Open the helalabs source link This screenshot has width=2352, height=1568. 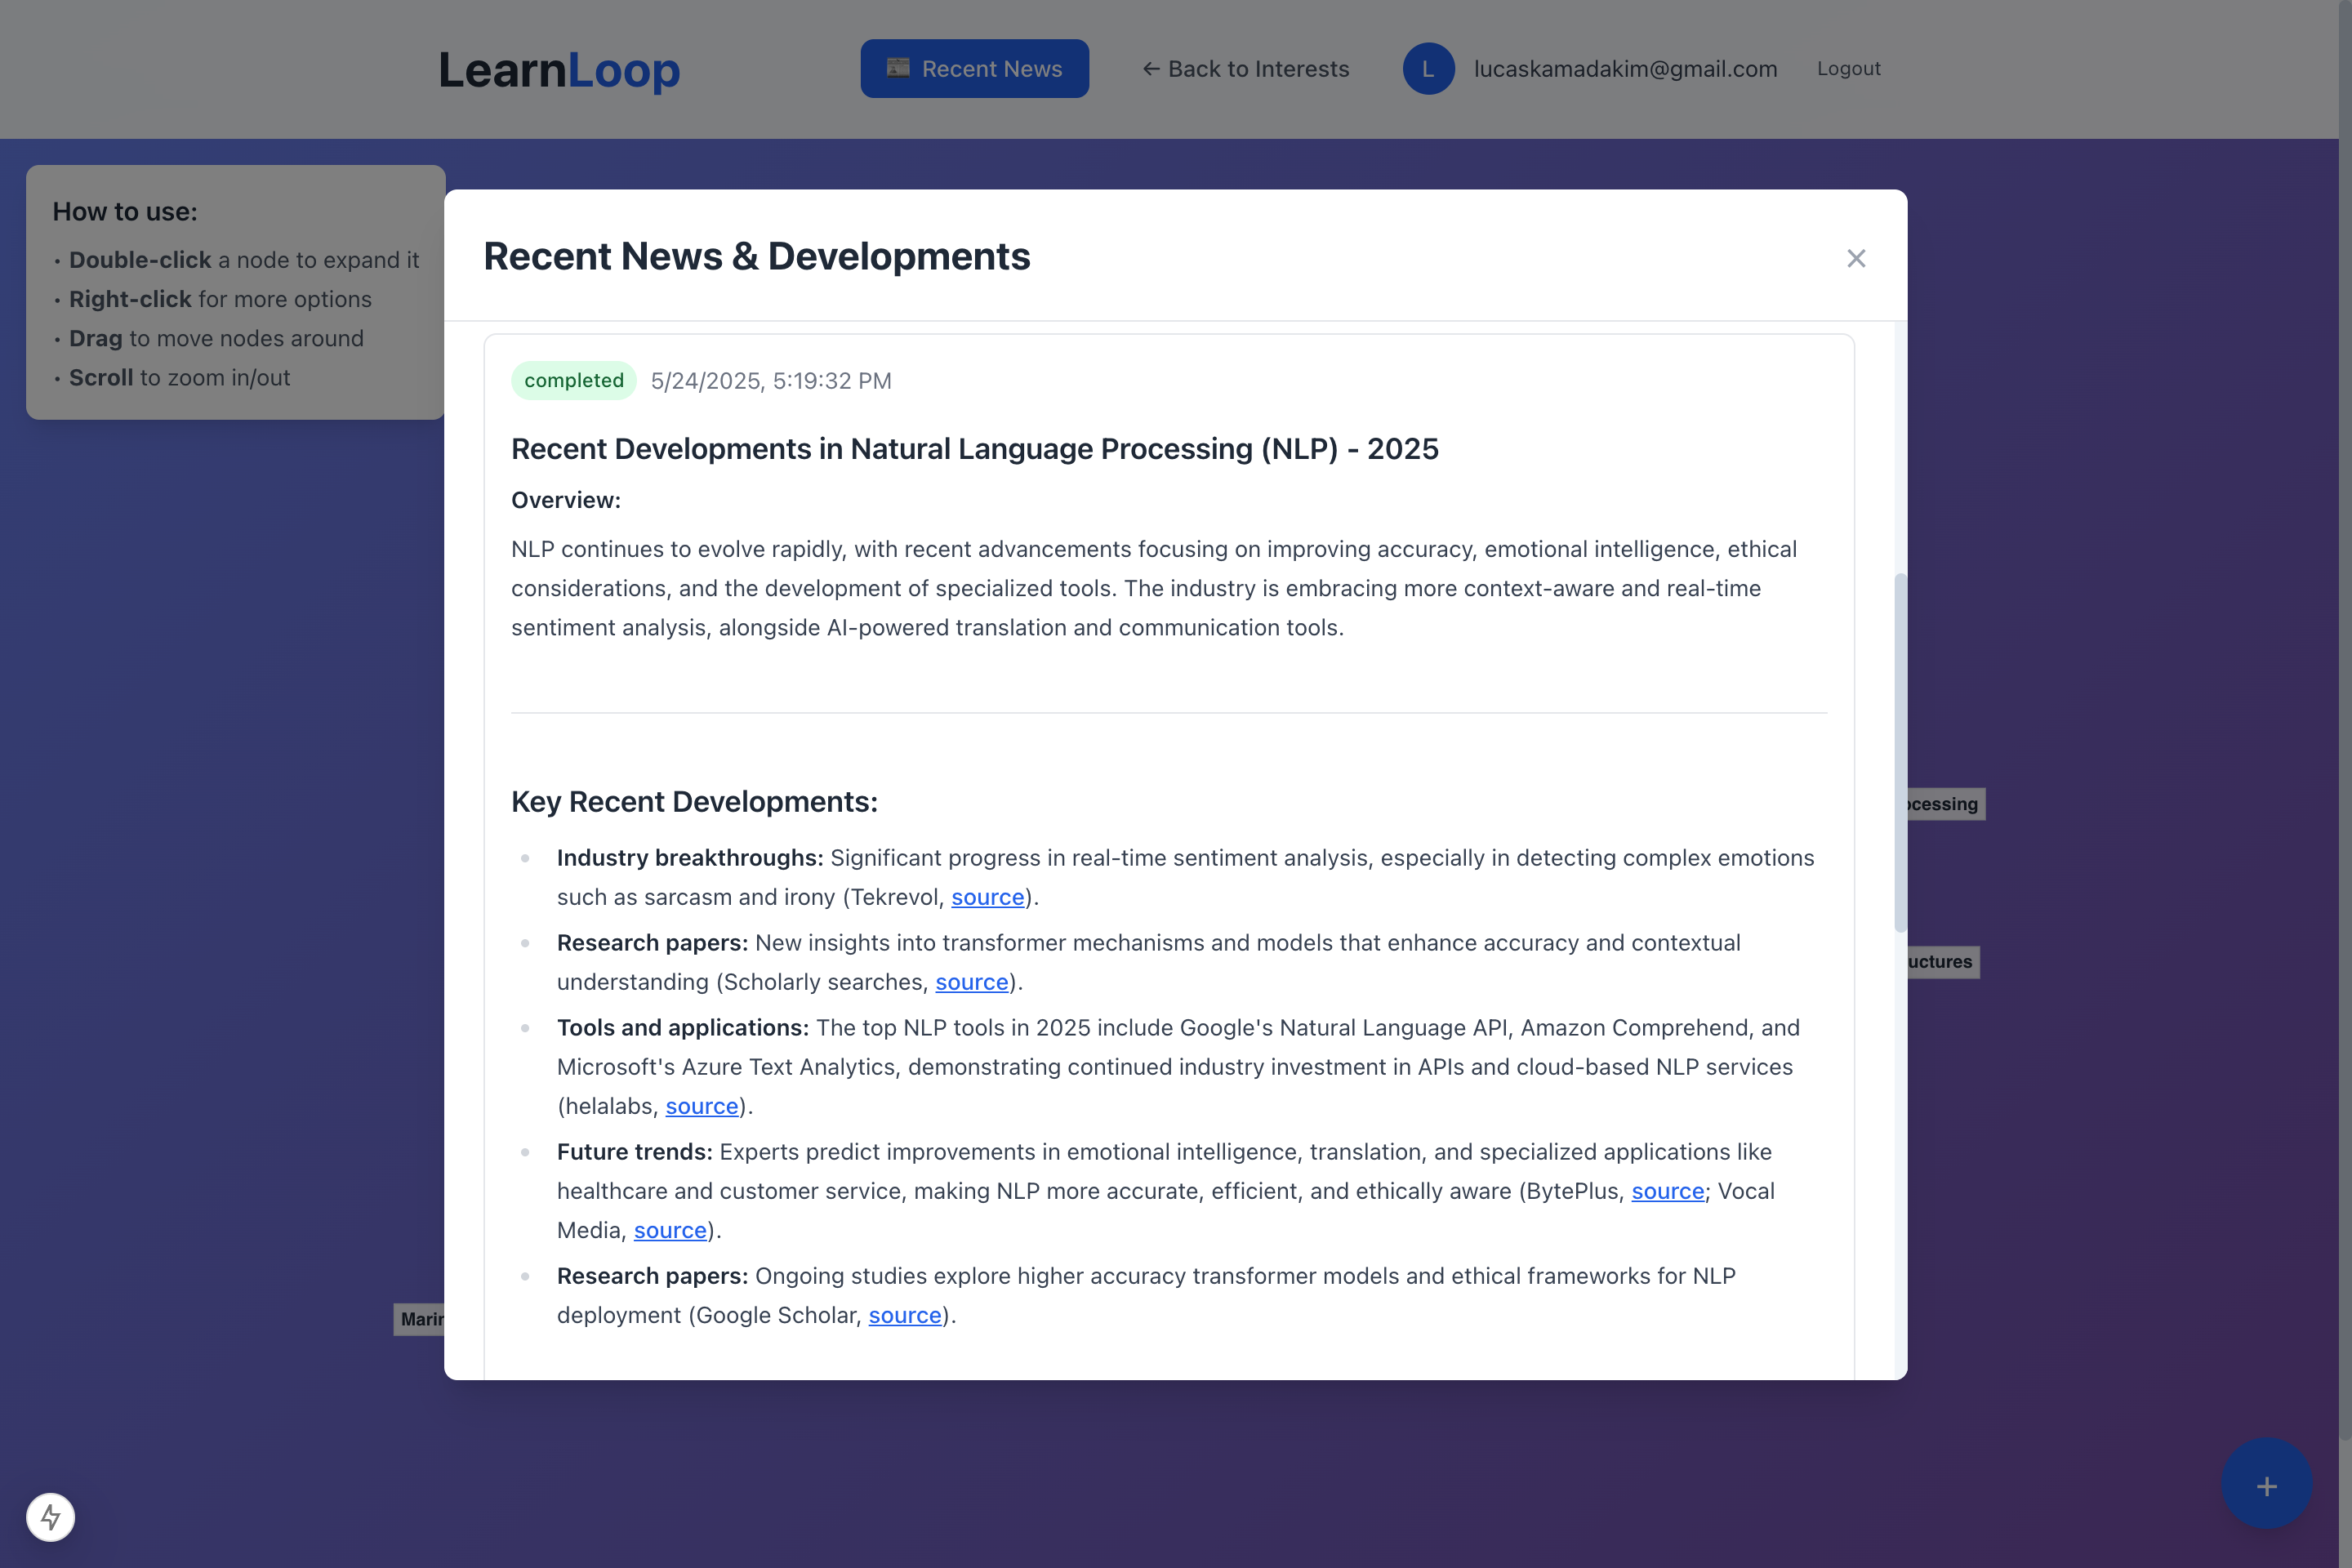[x=701, y=1106]
